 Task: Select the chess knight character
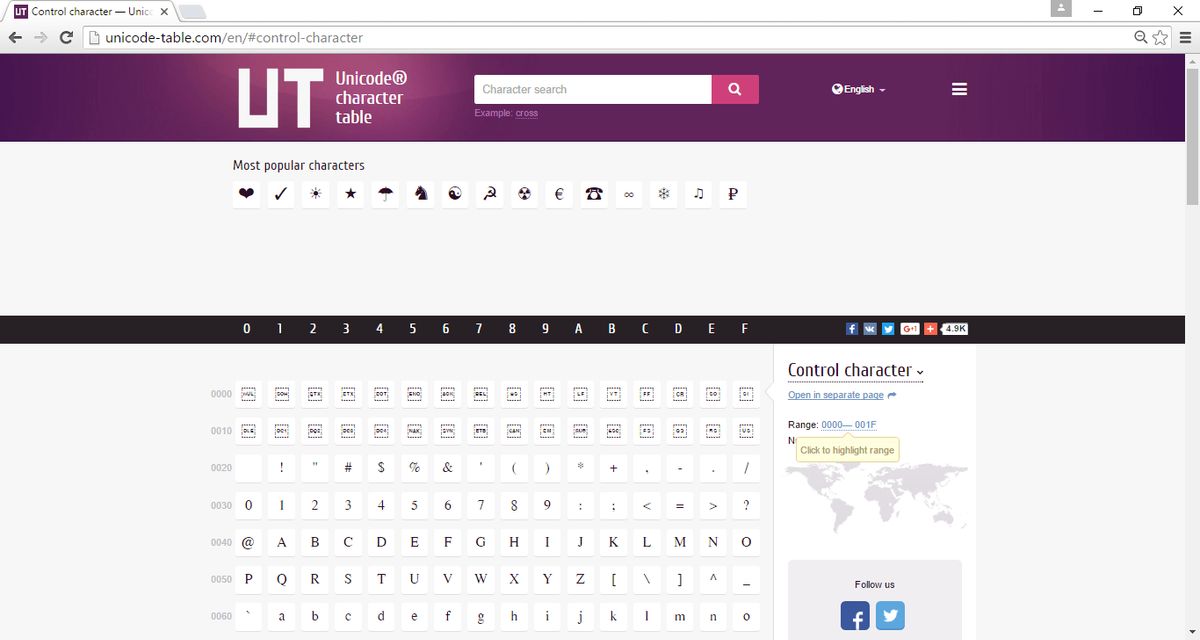click(x=420, y=194)
